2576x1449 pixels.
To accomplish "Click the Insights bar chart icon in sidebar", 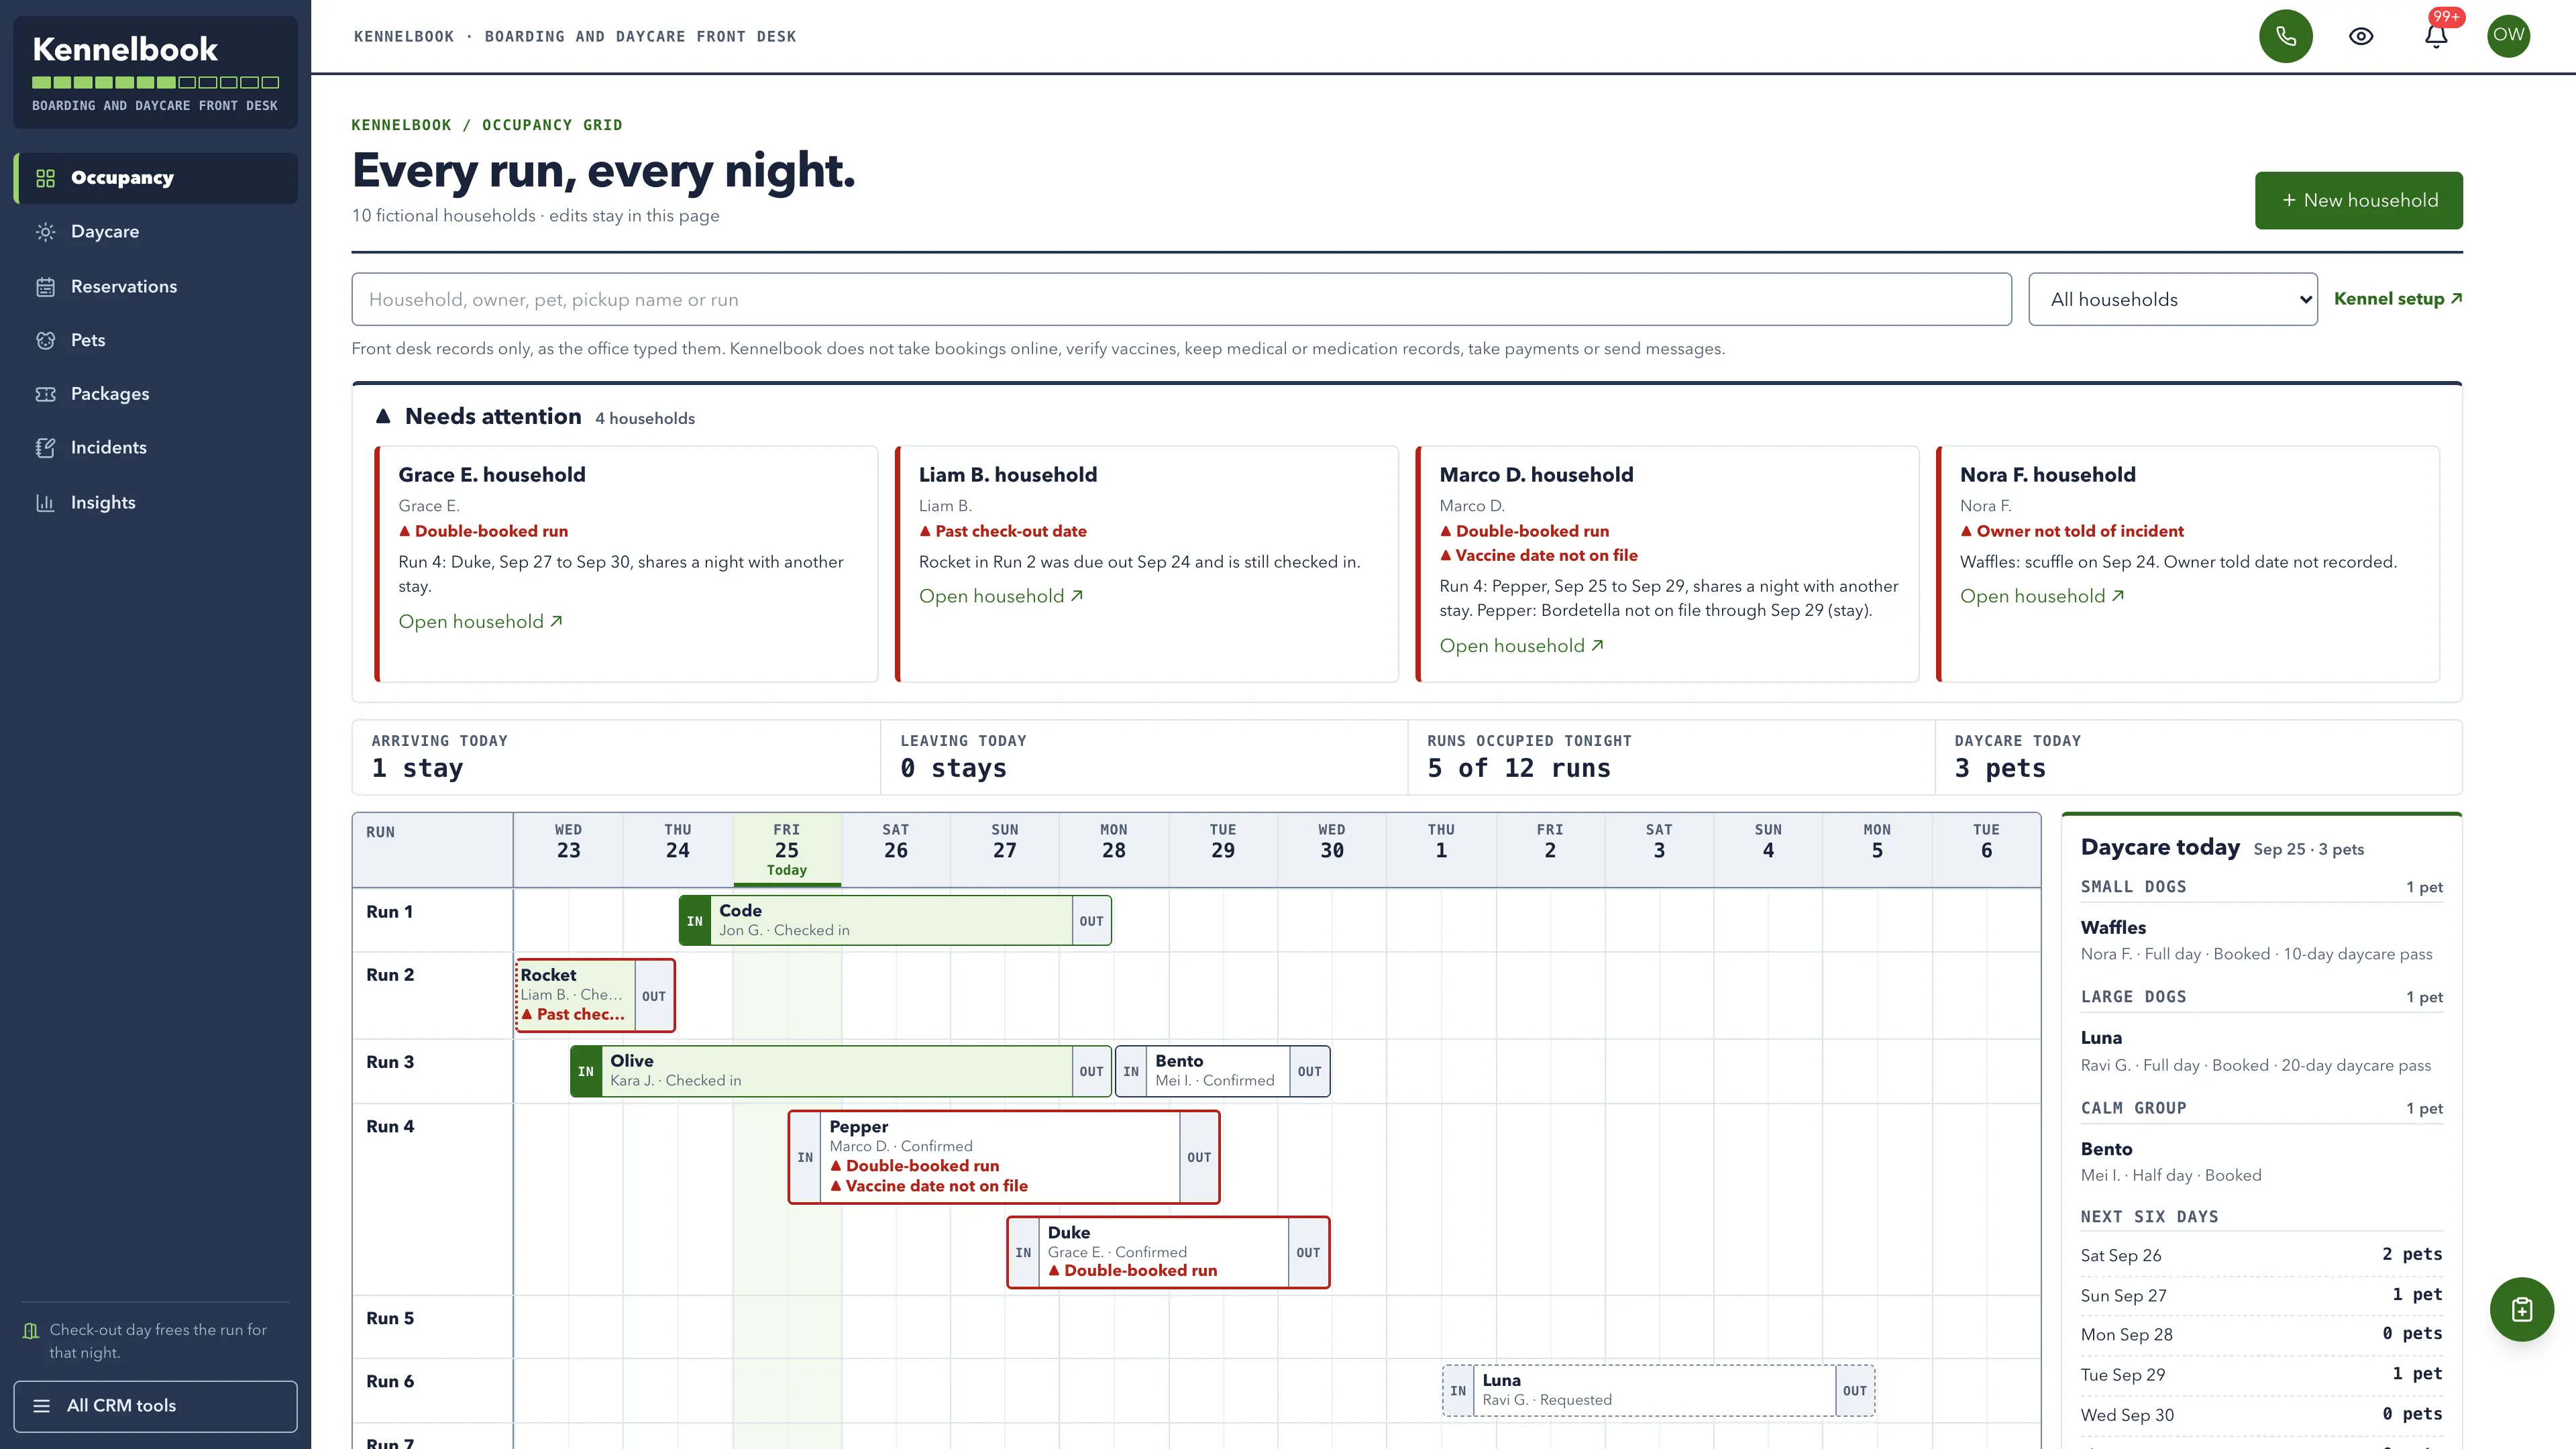I will 45,503.
